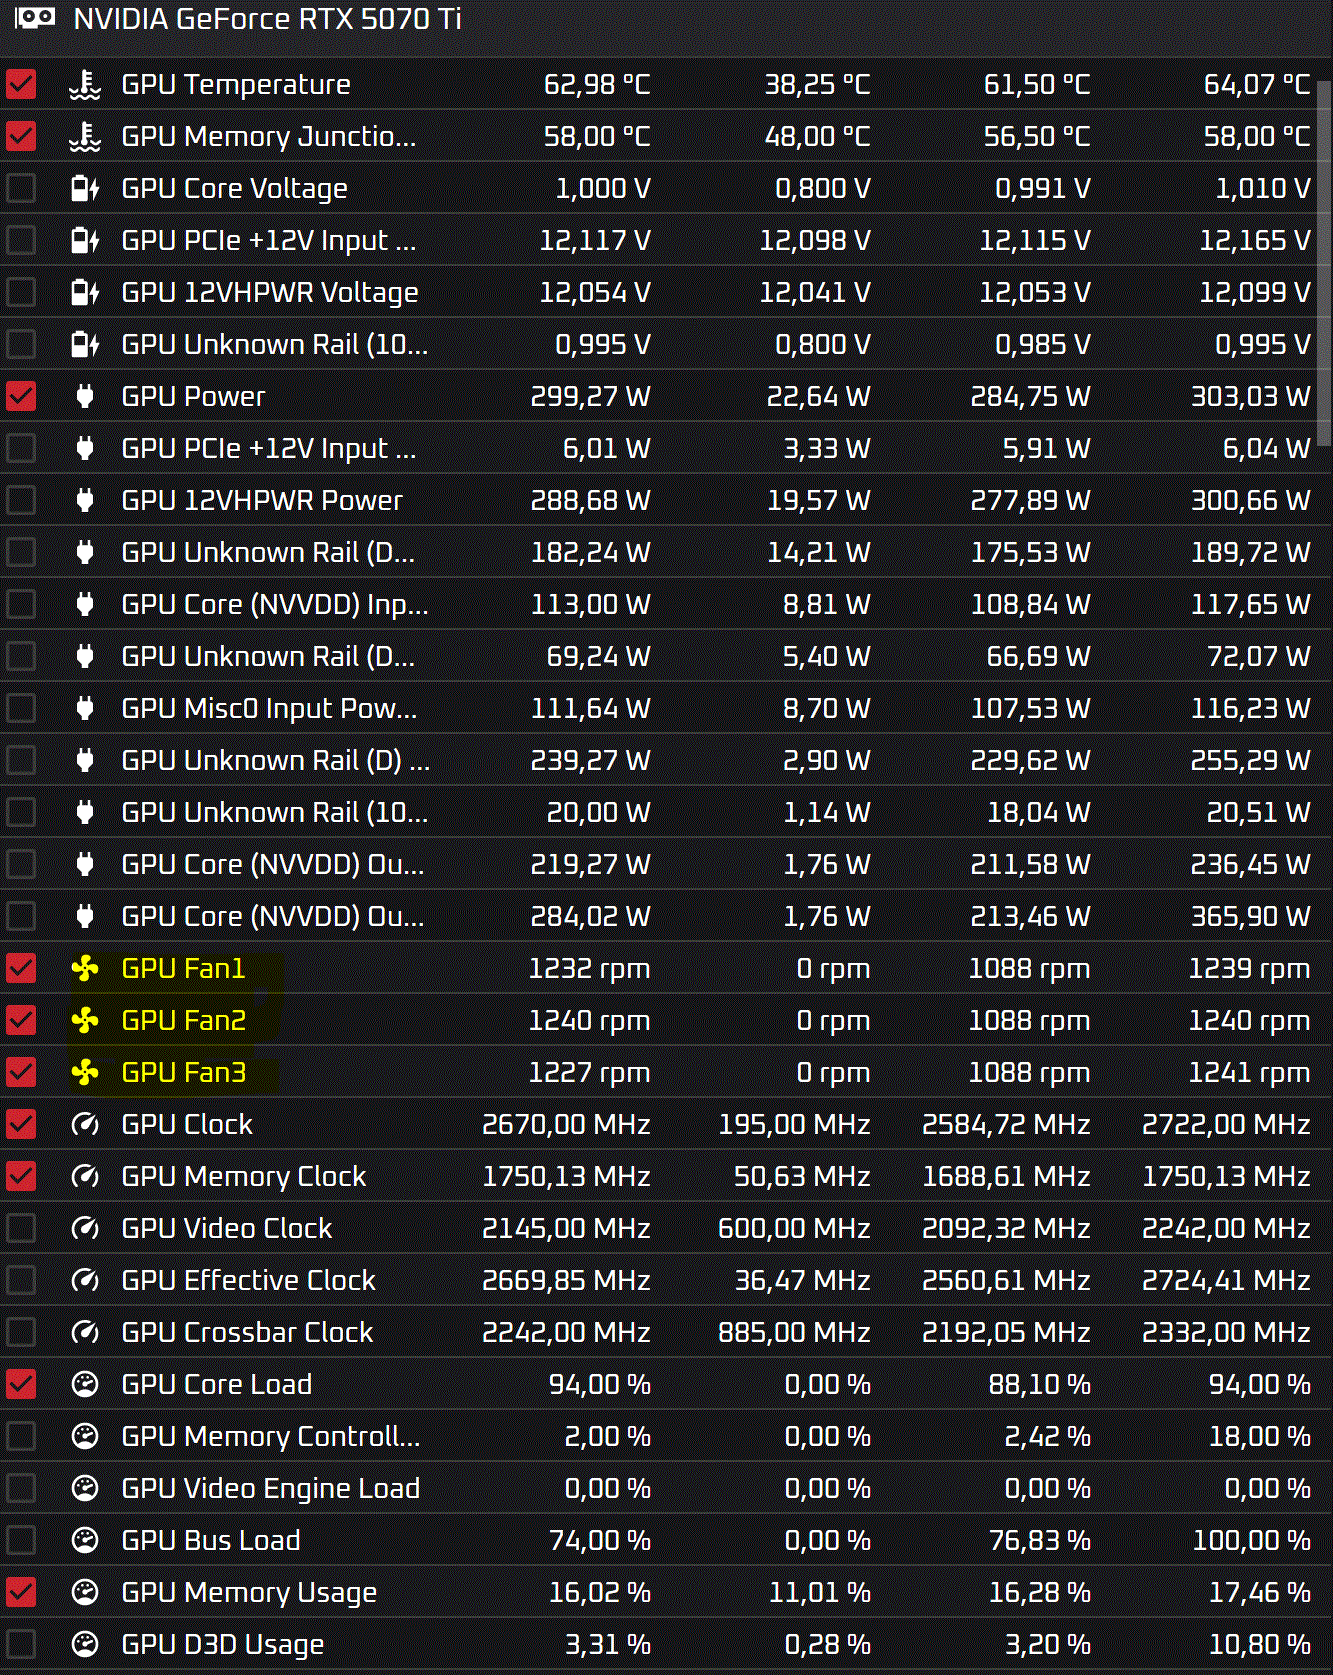Screen dimensions: 1333x1675
Task: Select the GPU Crossbar Clock label
Action: click(247, 1332)
